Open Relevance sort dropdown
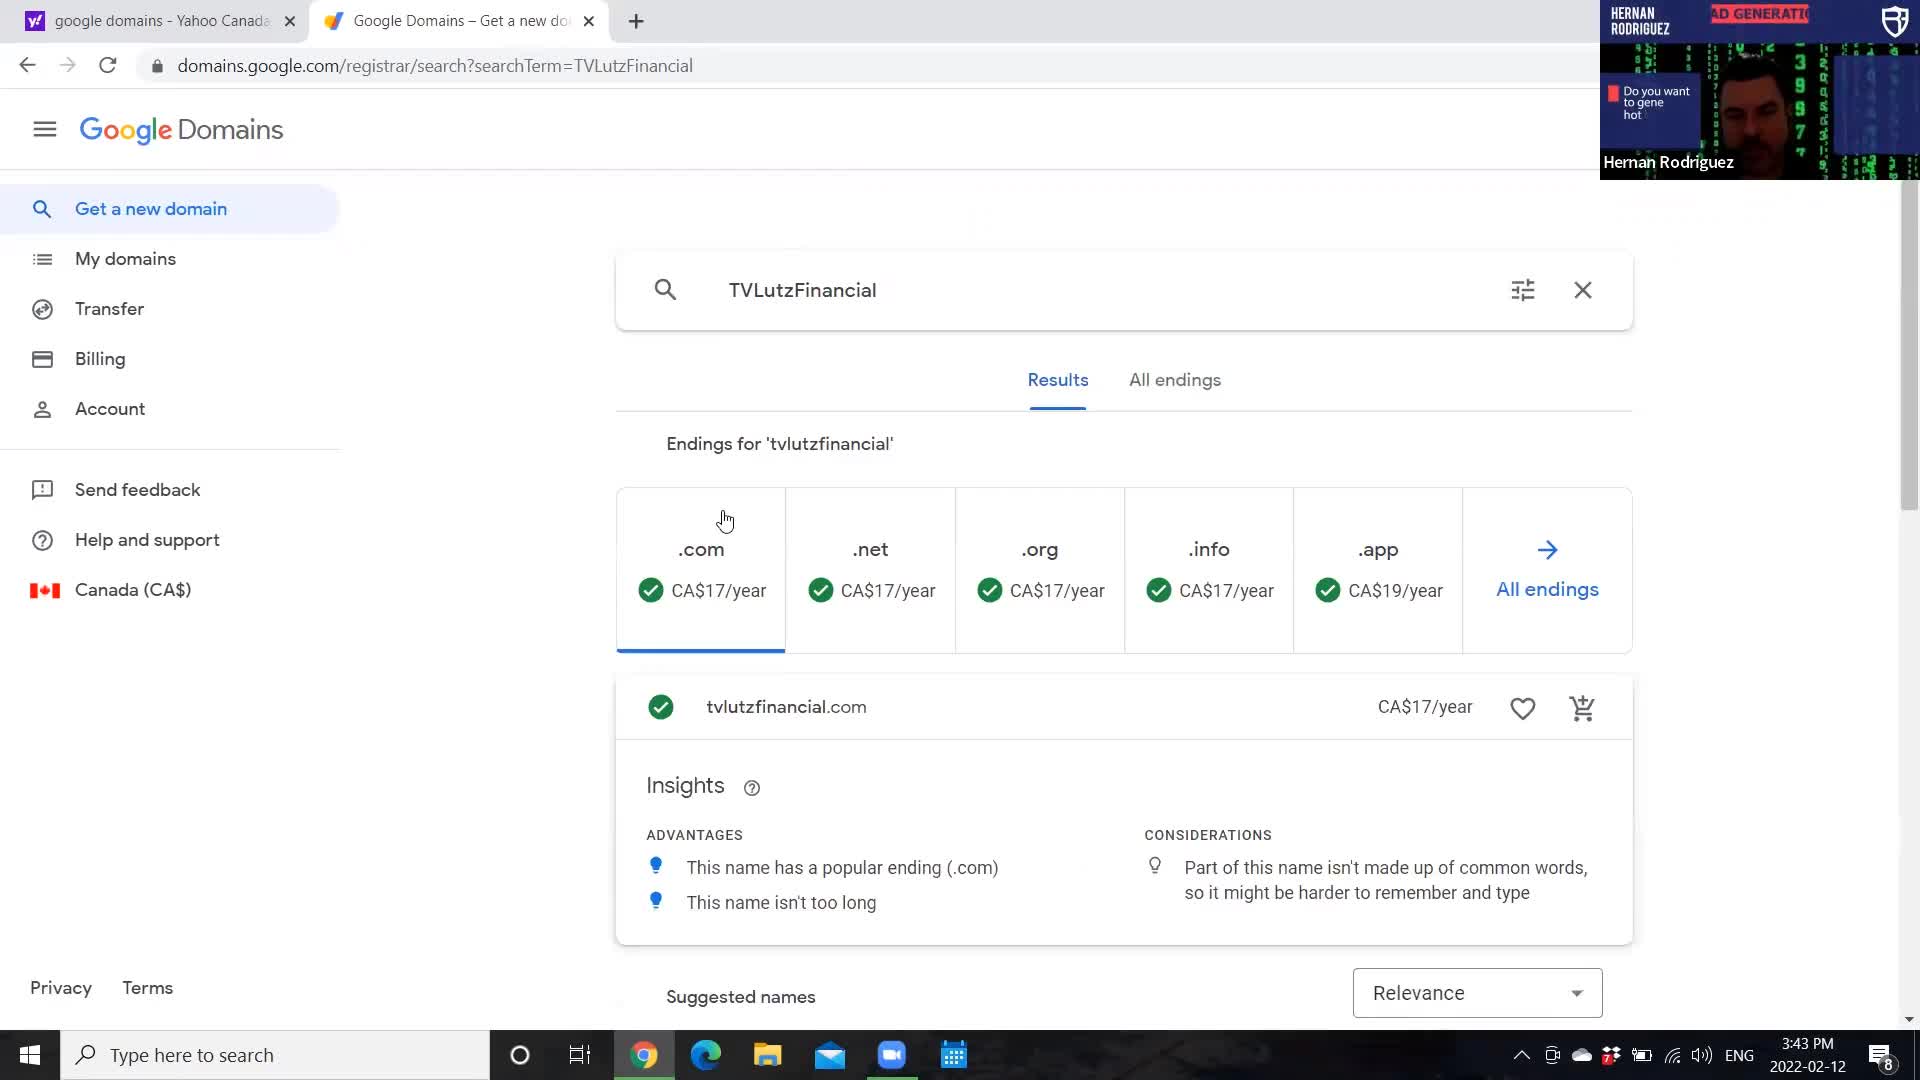 pyautogui.click(x=1477, y=993)
